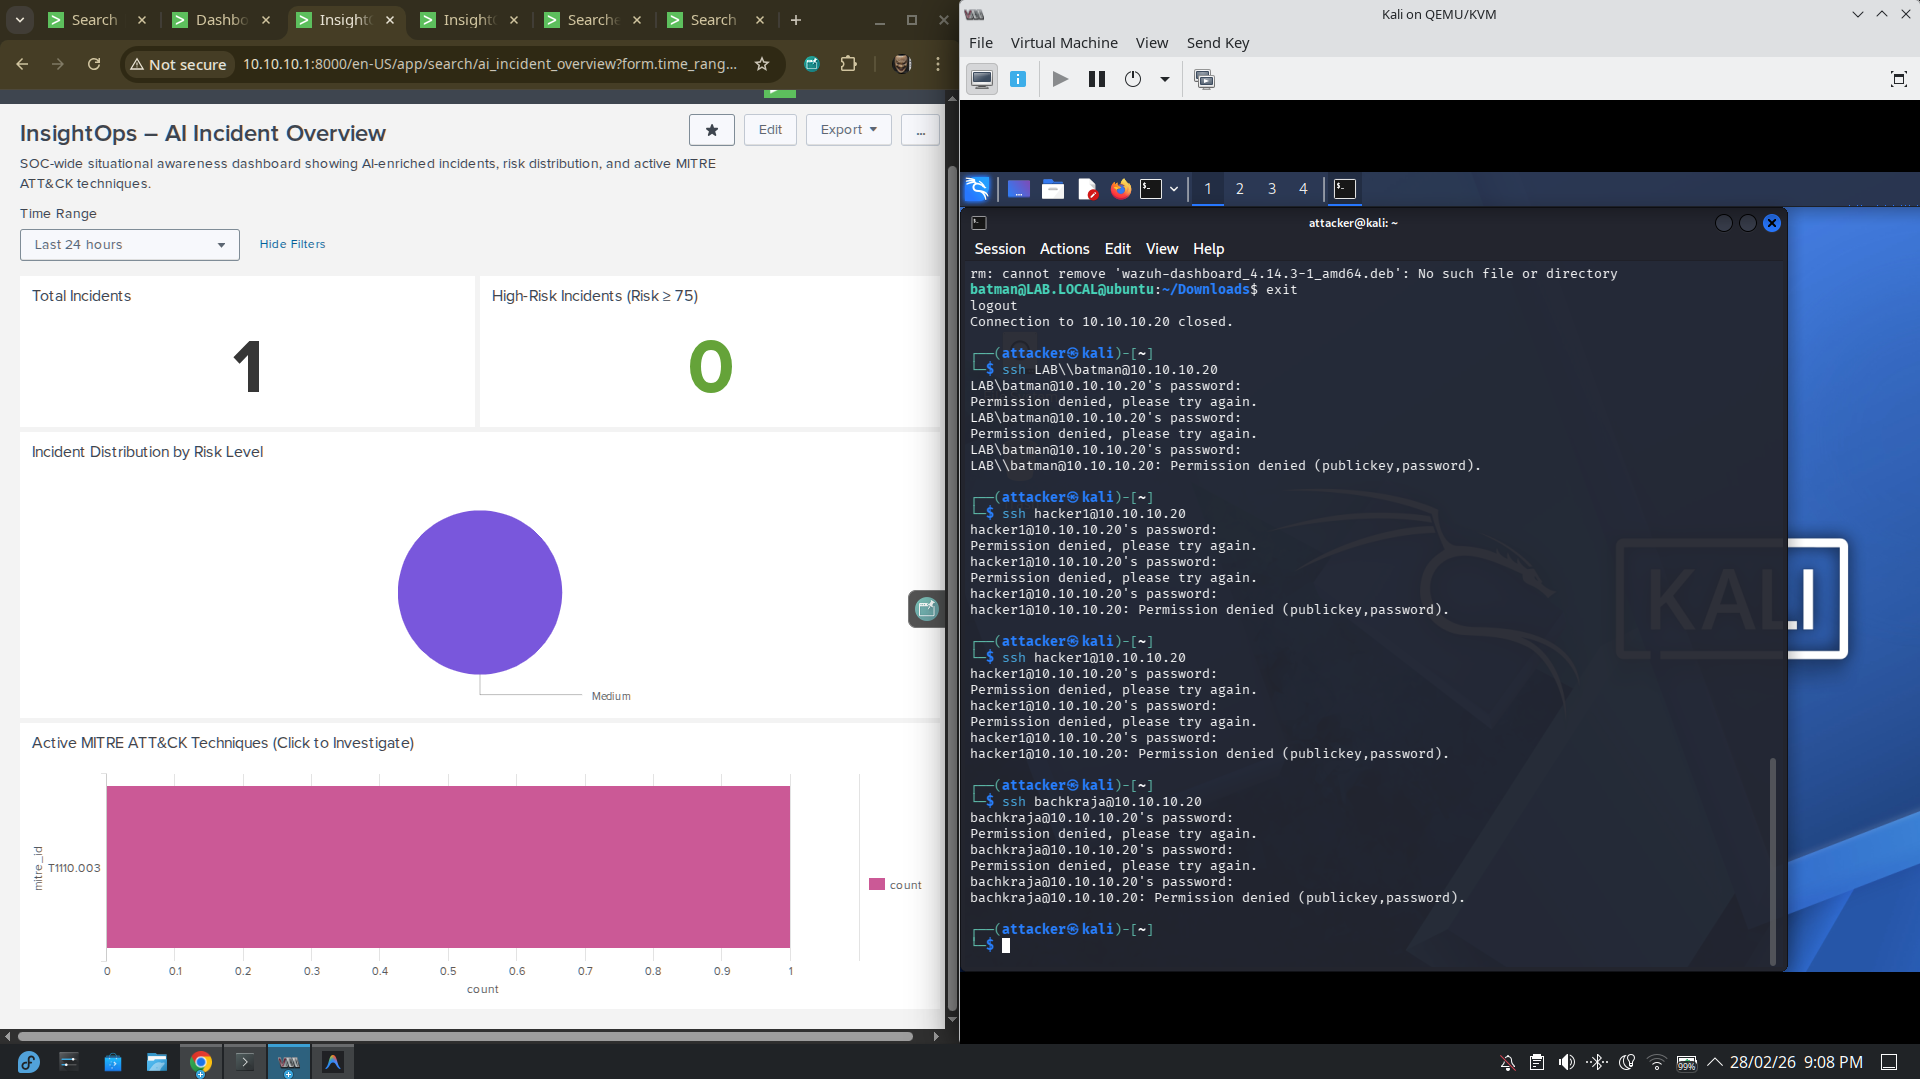Screen dimensions: 1920x1079
Task: Click the Wi-Fi network tray icon
Action: pos(1657,1062)
